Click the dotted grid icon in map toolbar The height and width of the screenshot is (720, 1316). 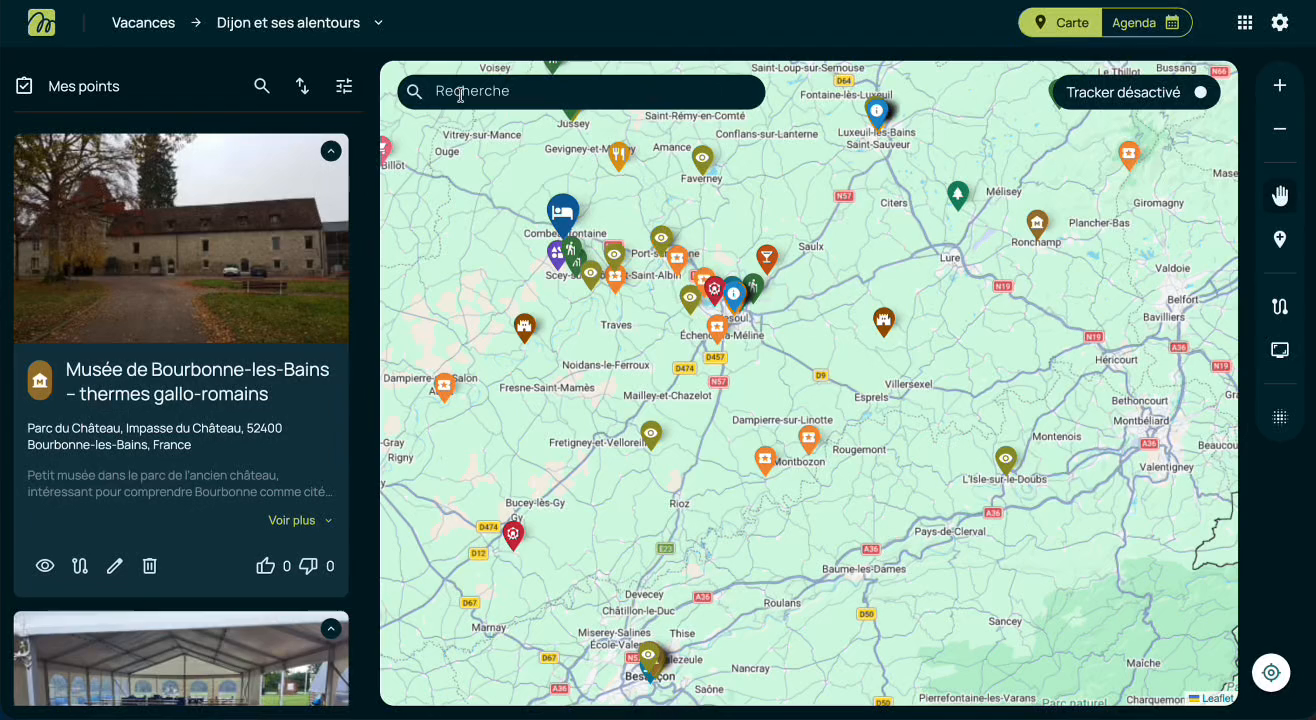(x=1280, y=418)
